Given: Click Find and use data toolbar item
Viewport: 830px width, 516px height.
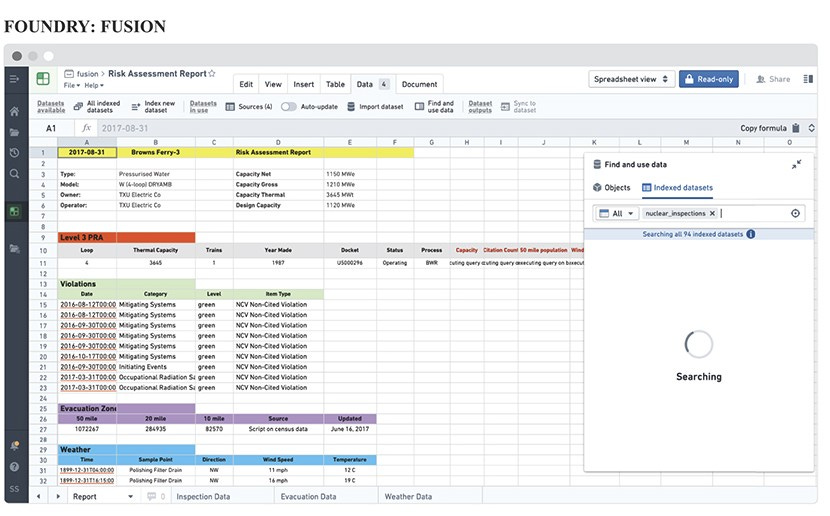Looking at the screenshot, I should (435, 106).
